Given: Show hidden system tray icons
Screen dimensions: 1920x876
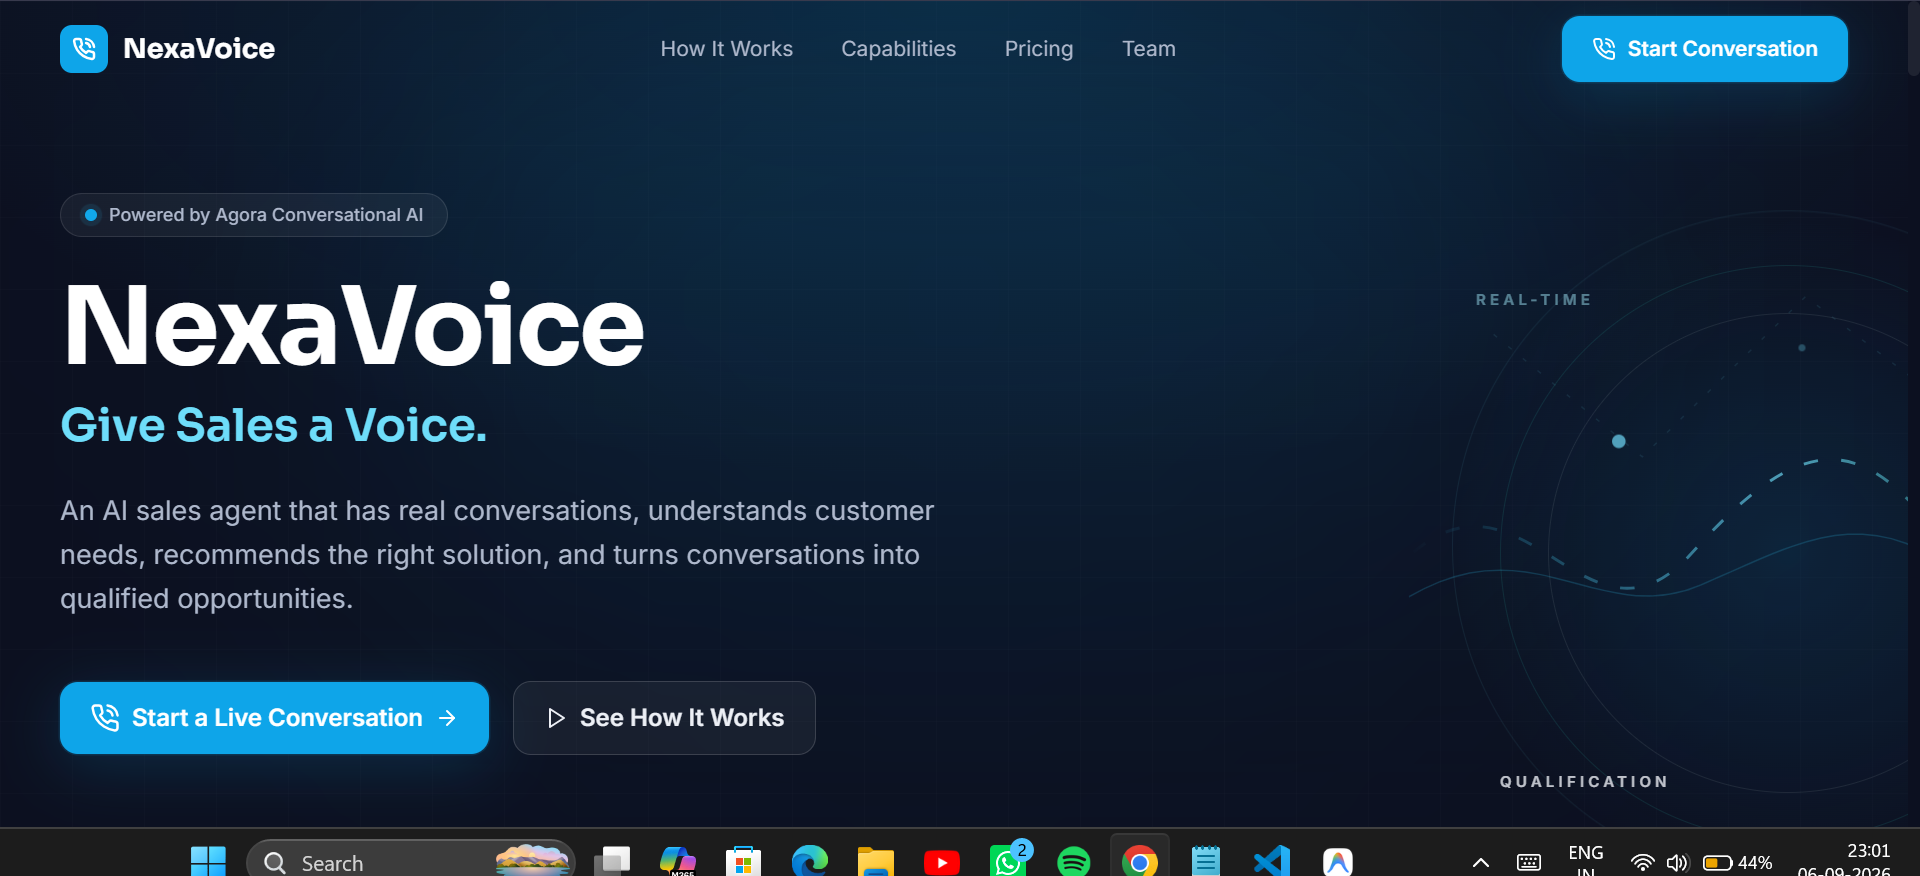Looking at the screenshot, I should click(1481, 863).
